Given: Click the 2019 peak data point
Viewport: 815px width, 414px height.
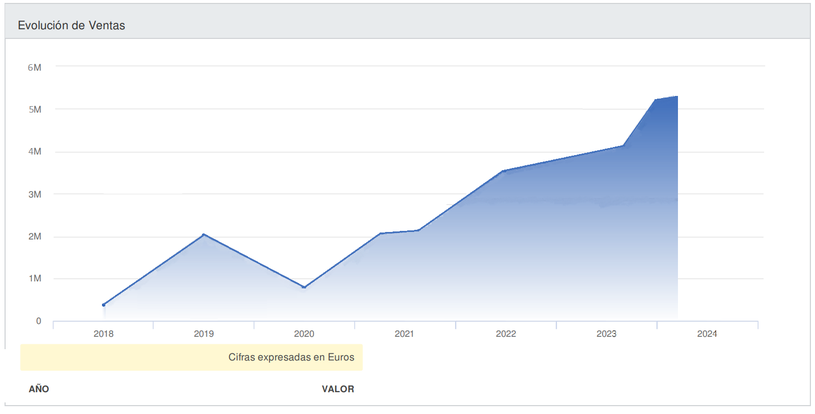Looking at the screenshot, I should point(204,235).
